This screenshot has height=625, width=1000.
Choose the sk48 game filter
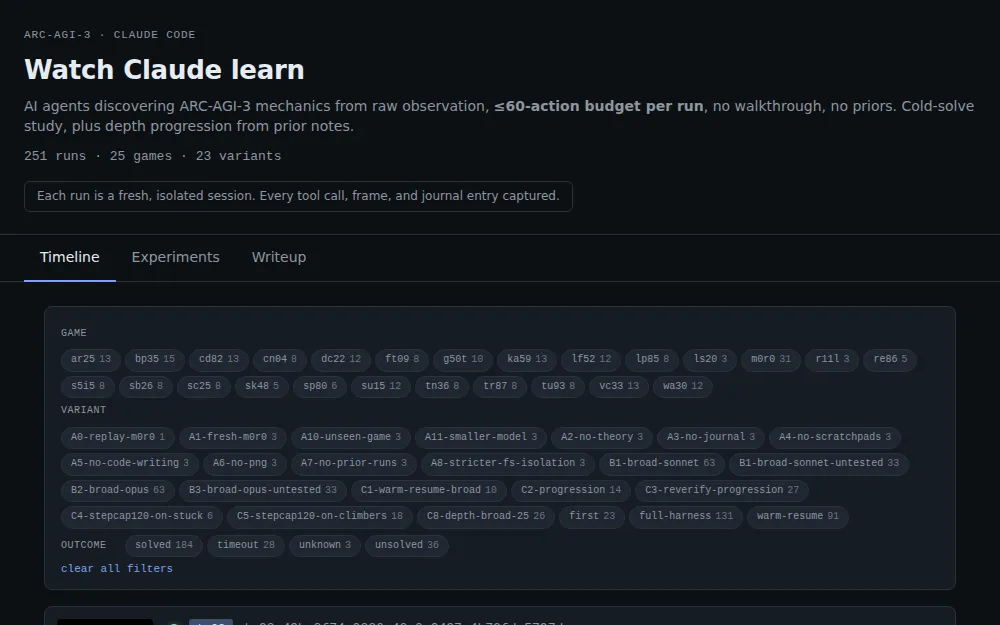click(x=261, y=386)
